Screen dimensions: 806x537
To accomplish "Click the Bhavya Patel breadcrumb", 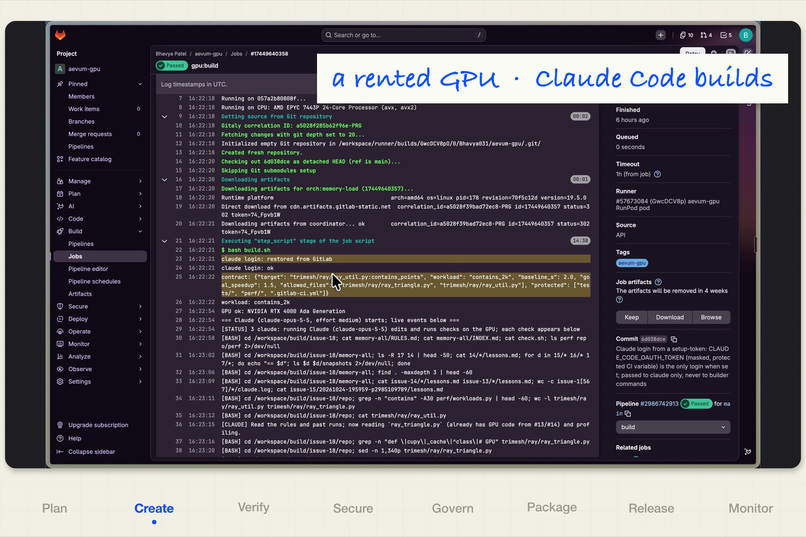I will click(x=171, y=53).
